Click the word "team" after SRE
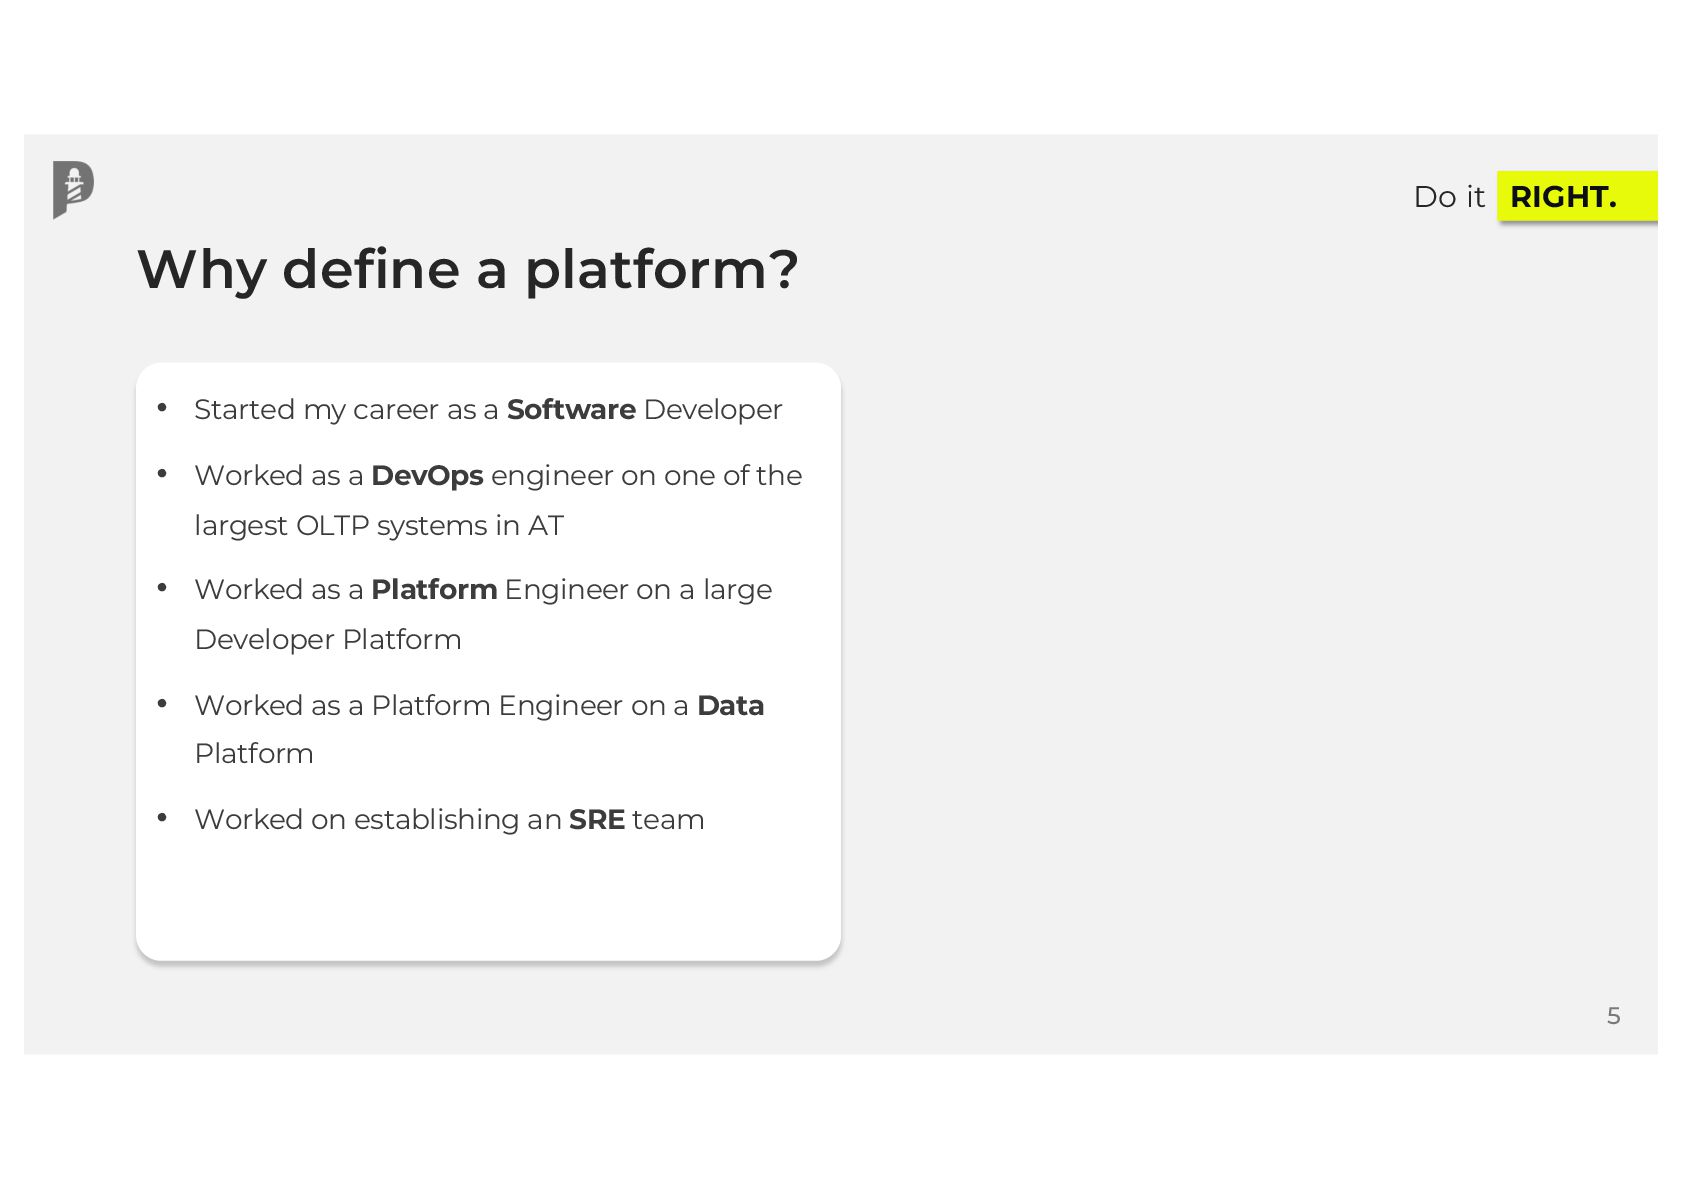This screenshot has width=1684, height=1191. (x=668, y=820)
